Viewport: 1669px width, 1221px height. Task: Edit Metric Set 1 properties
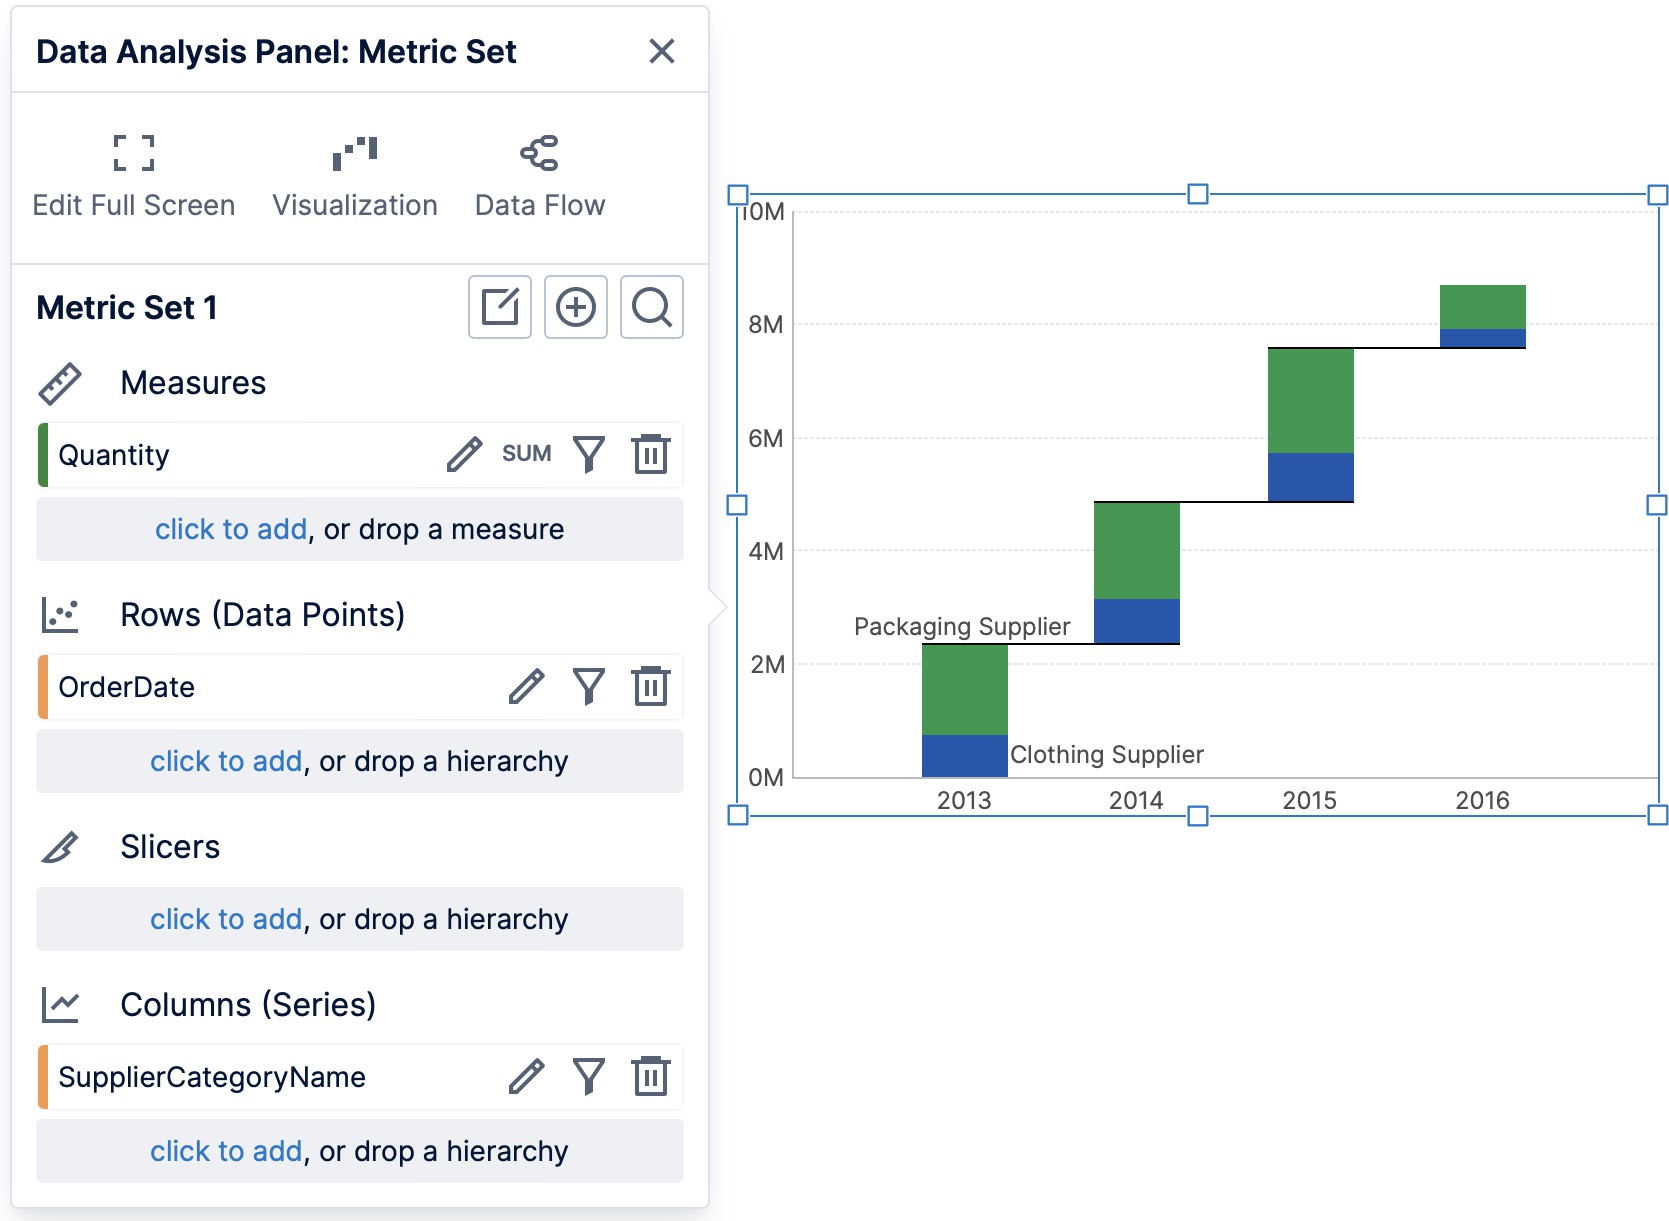pos(500,307)
